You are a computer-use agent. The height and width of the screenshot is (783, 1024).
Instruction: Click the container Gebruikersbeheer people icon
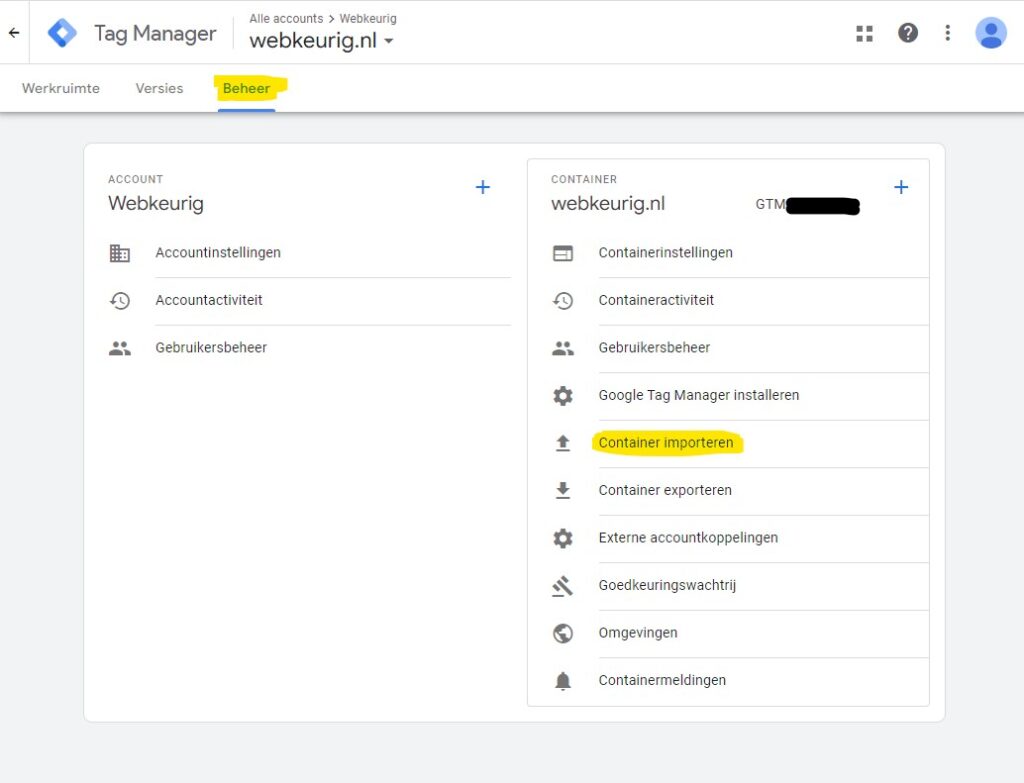[x=563, y=348]
